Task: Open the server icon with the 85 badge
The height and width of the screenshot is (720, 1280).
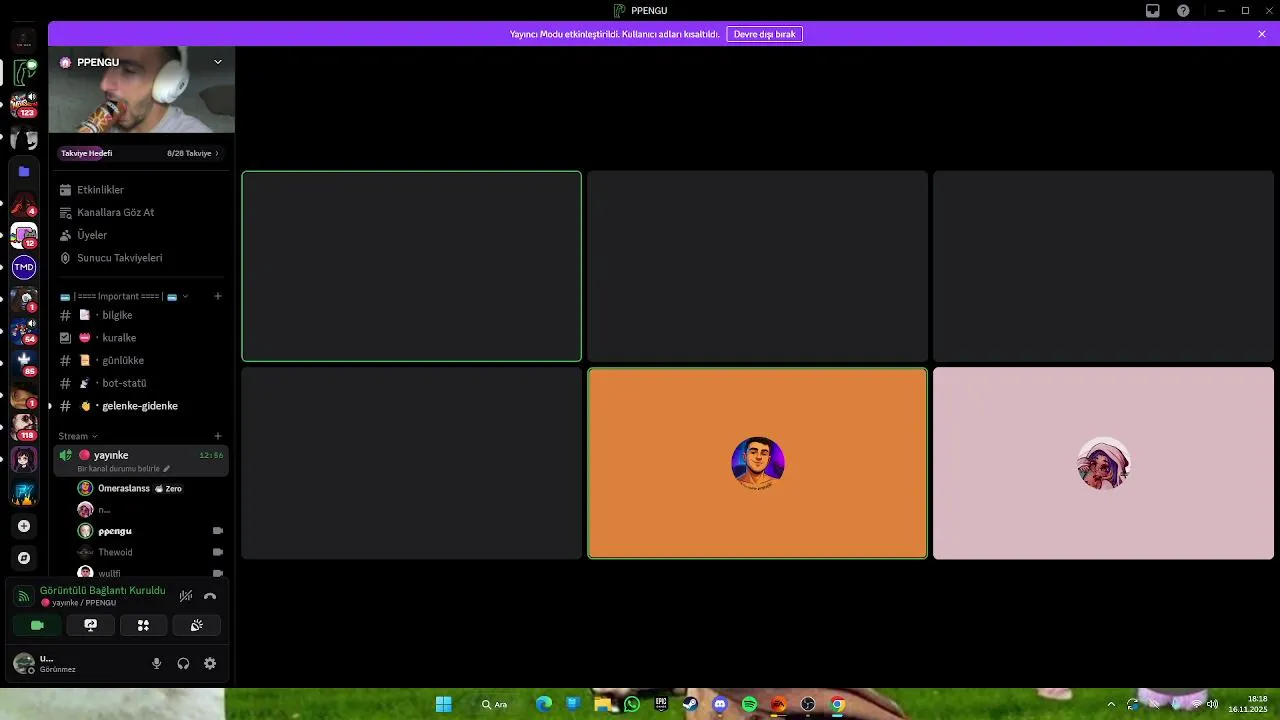Action: coord(24,362)
